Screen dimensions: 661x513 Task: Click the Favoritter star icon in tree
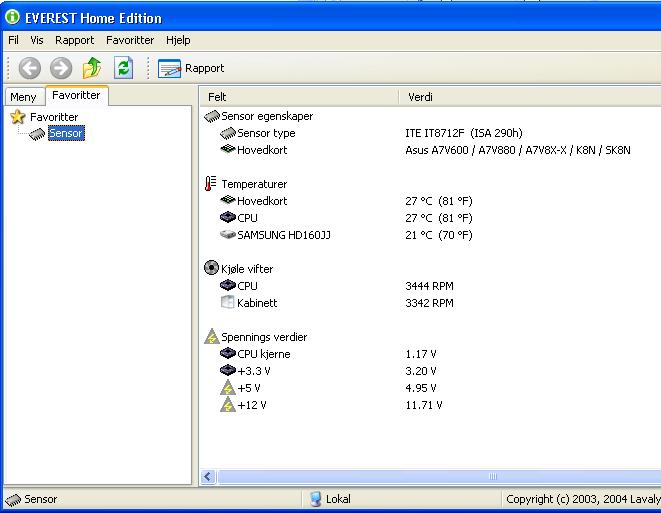click(18, 117)
